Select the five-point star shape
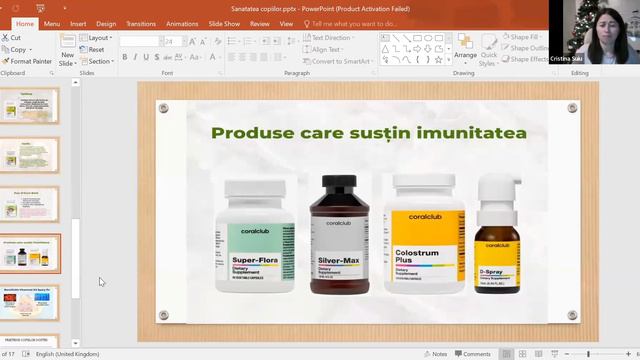 coord(439,60)
